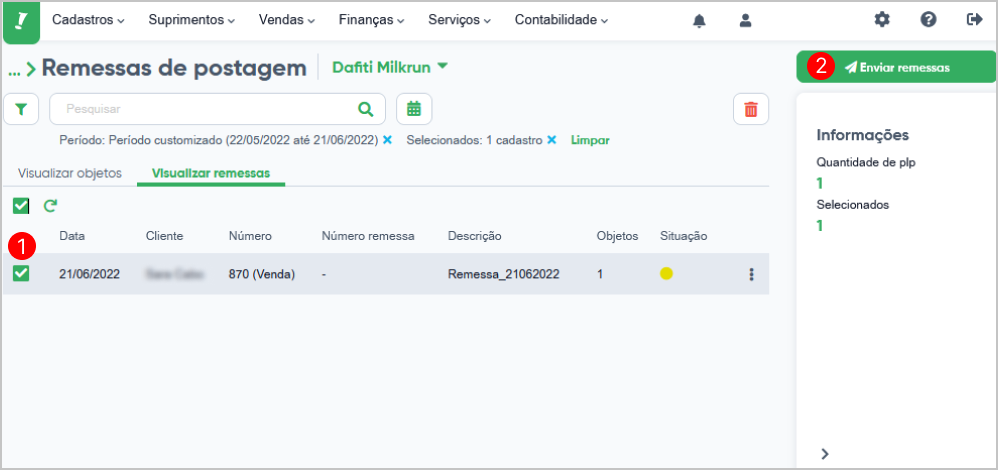Screen dimensions: 998x470
Task: Click the Enviar remessas button
Action: tap(896, 67)
